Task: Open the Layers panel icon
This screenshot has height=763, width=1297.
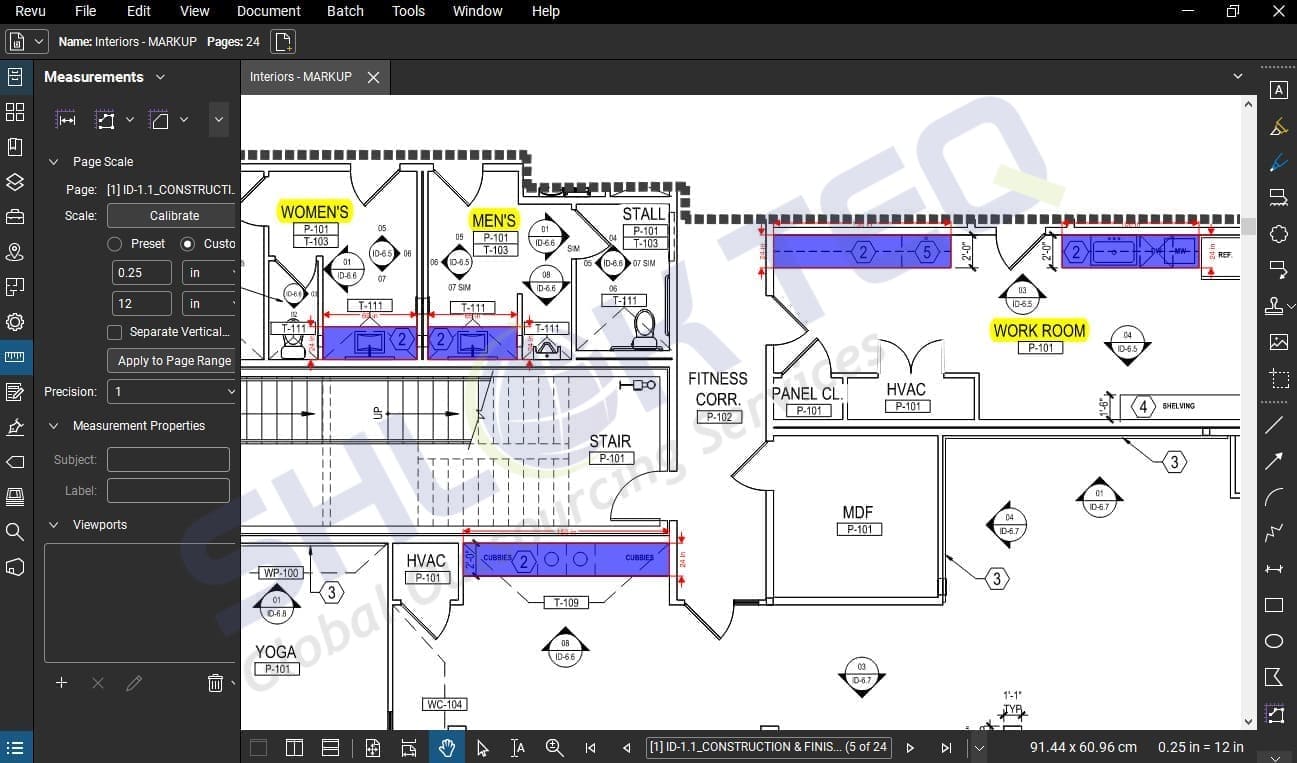Action: [x=15, y=182]
